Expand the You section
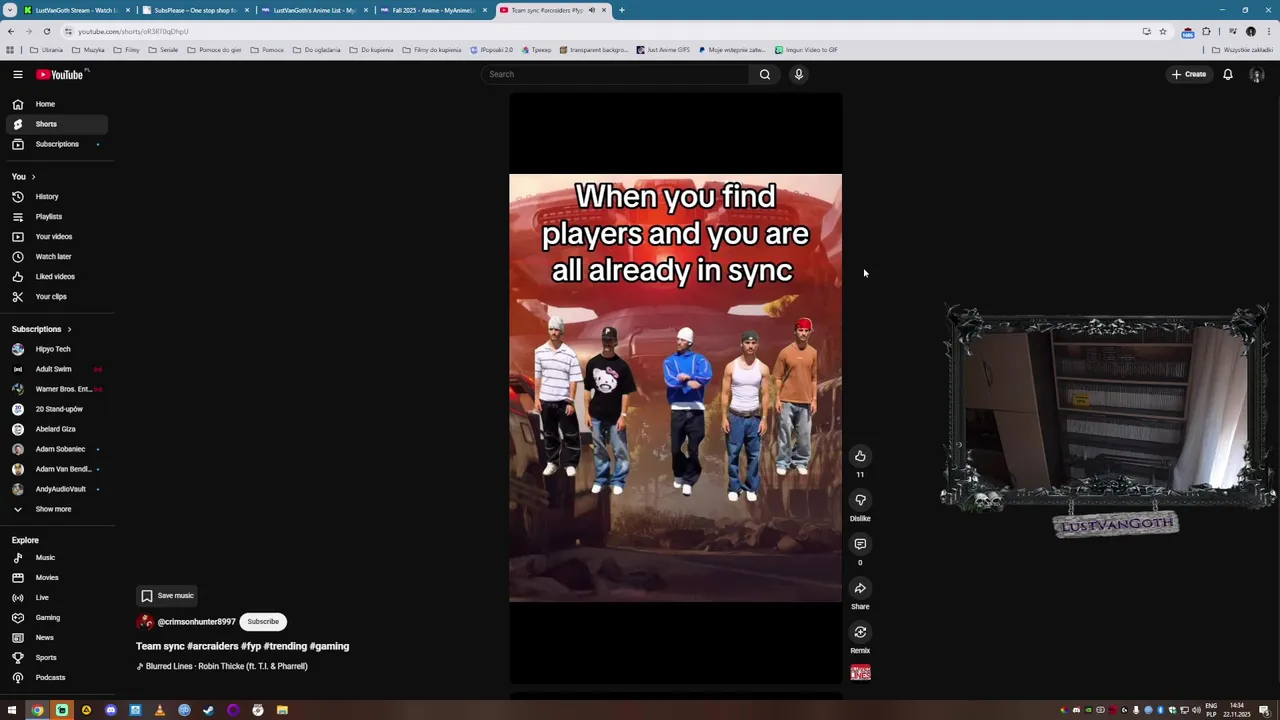 click(x=23, y=177)
